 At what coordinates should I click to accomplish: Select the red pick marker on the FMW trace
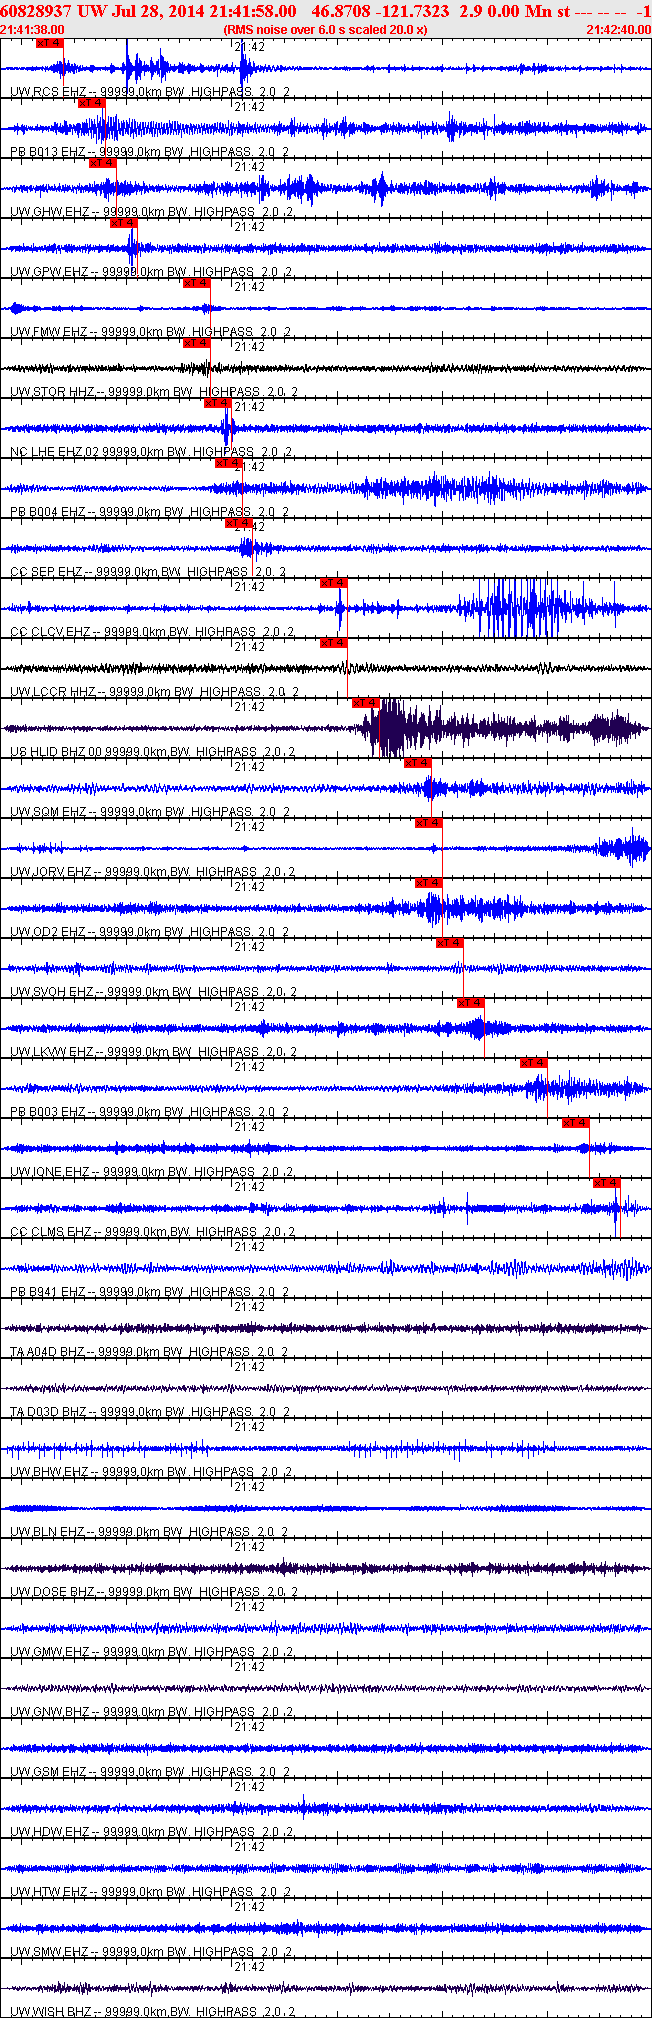[x=196, y=283]
